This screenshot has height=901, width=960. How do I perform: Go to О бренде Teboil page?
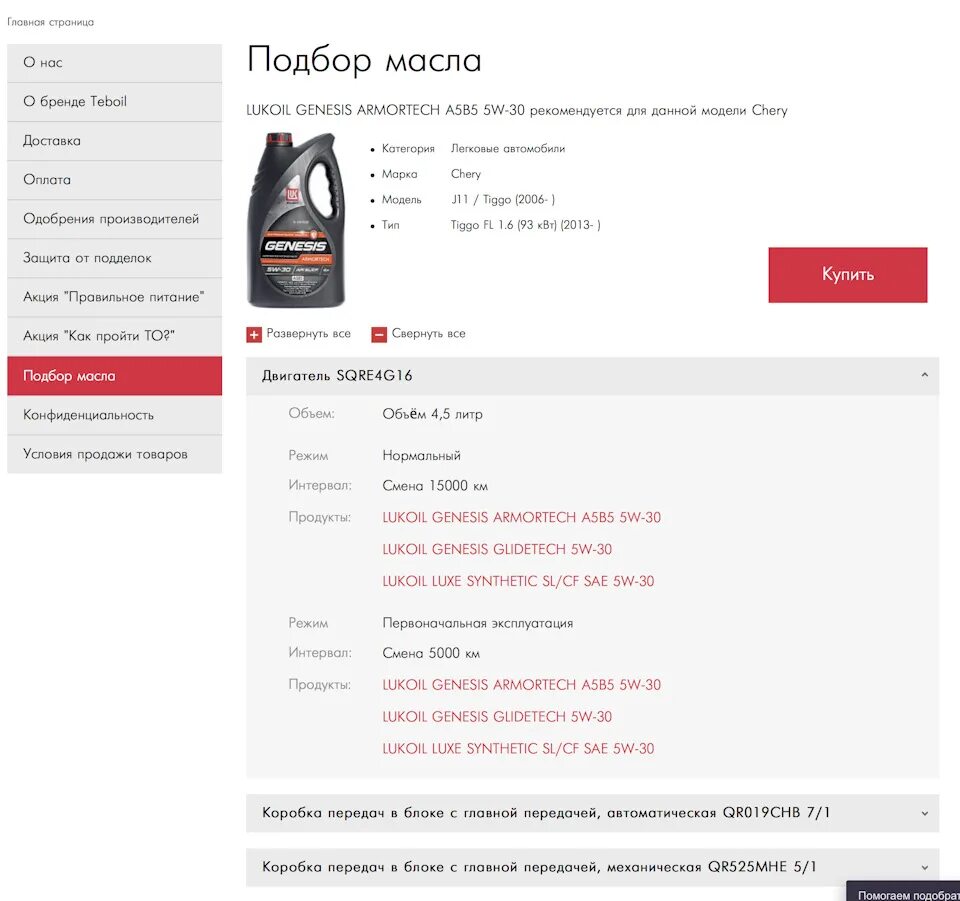[x=114, y=102]
